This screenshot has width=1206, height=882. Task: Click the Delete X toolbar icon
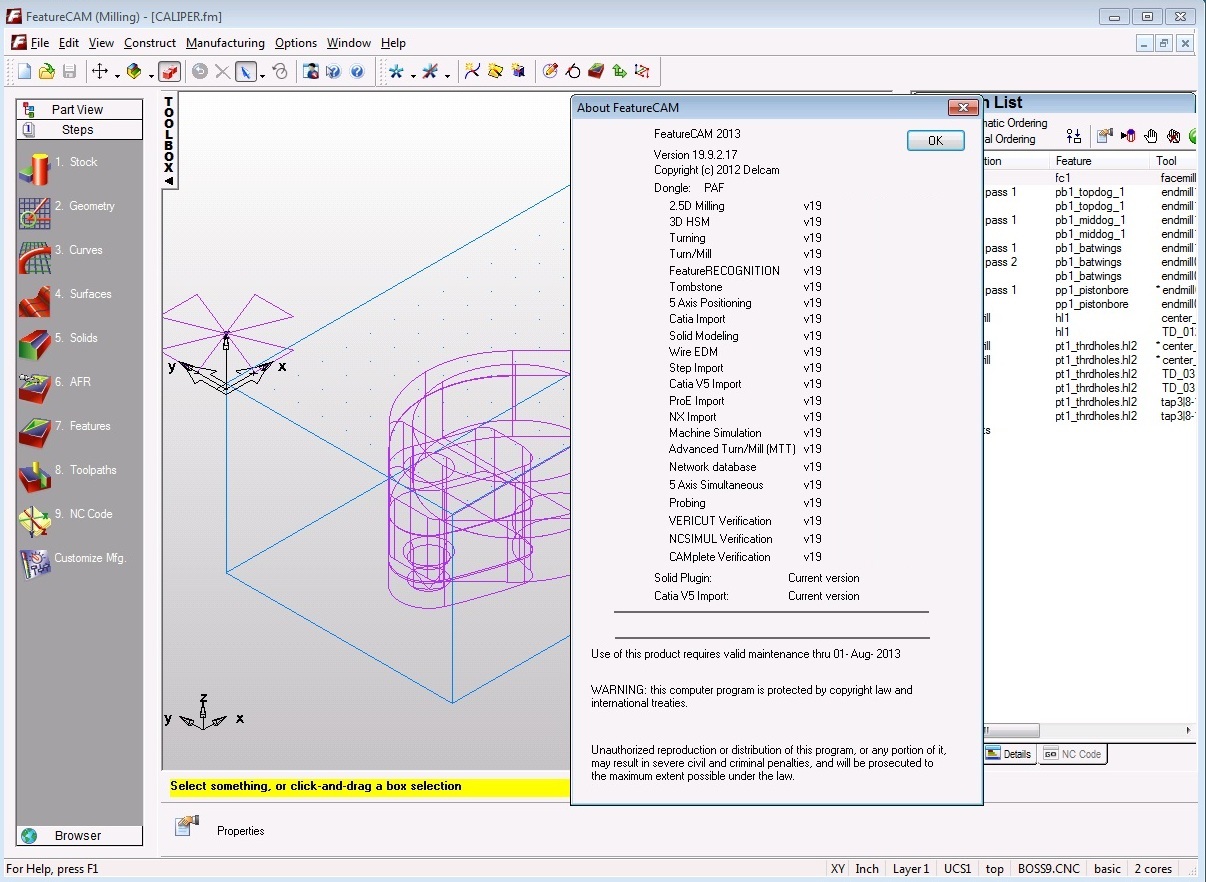click(222, 72)
